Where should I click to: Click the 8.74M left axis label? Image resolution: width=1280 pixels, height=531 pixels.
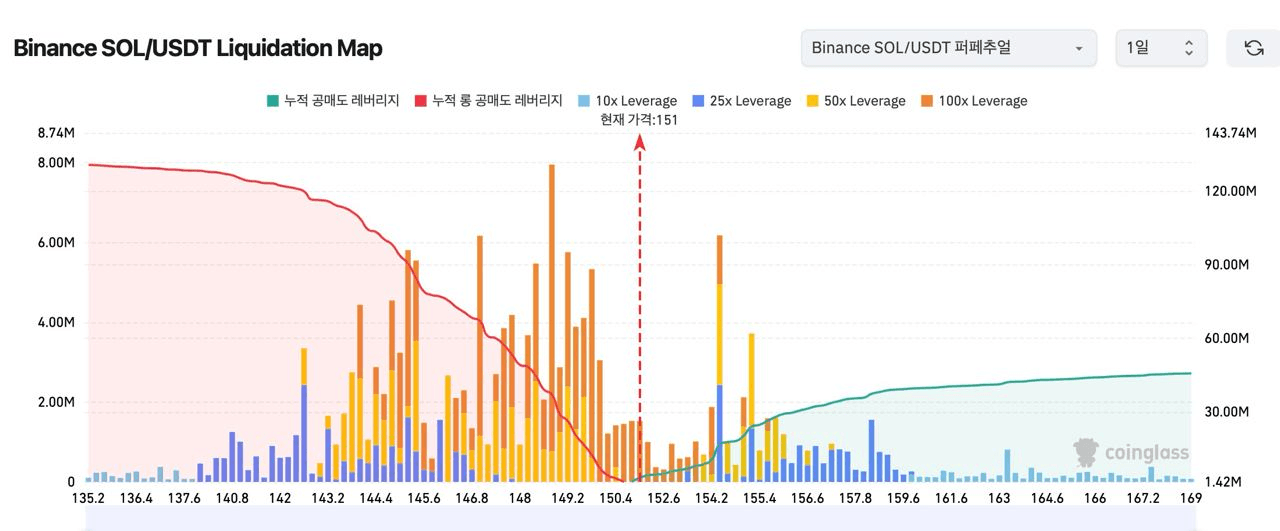pyautogui.click(x=56, y=133)
